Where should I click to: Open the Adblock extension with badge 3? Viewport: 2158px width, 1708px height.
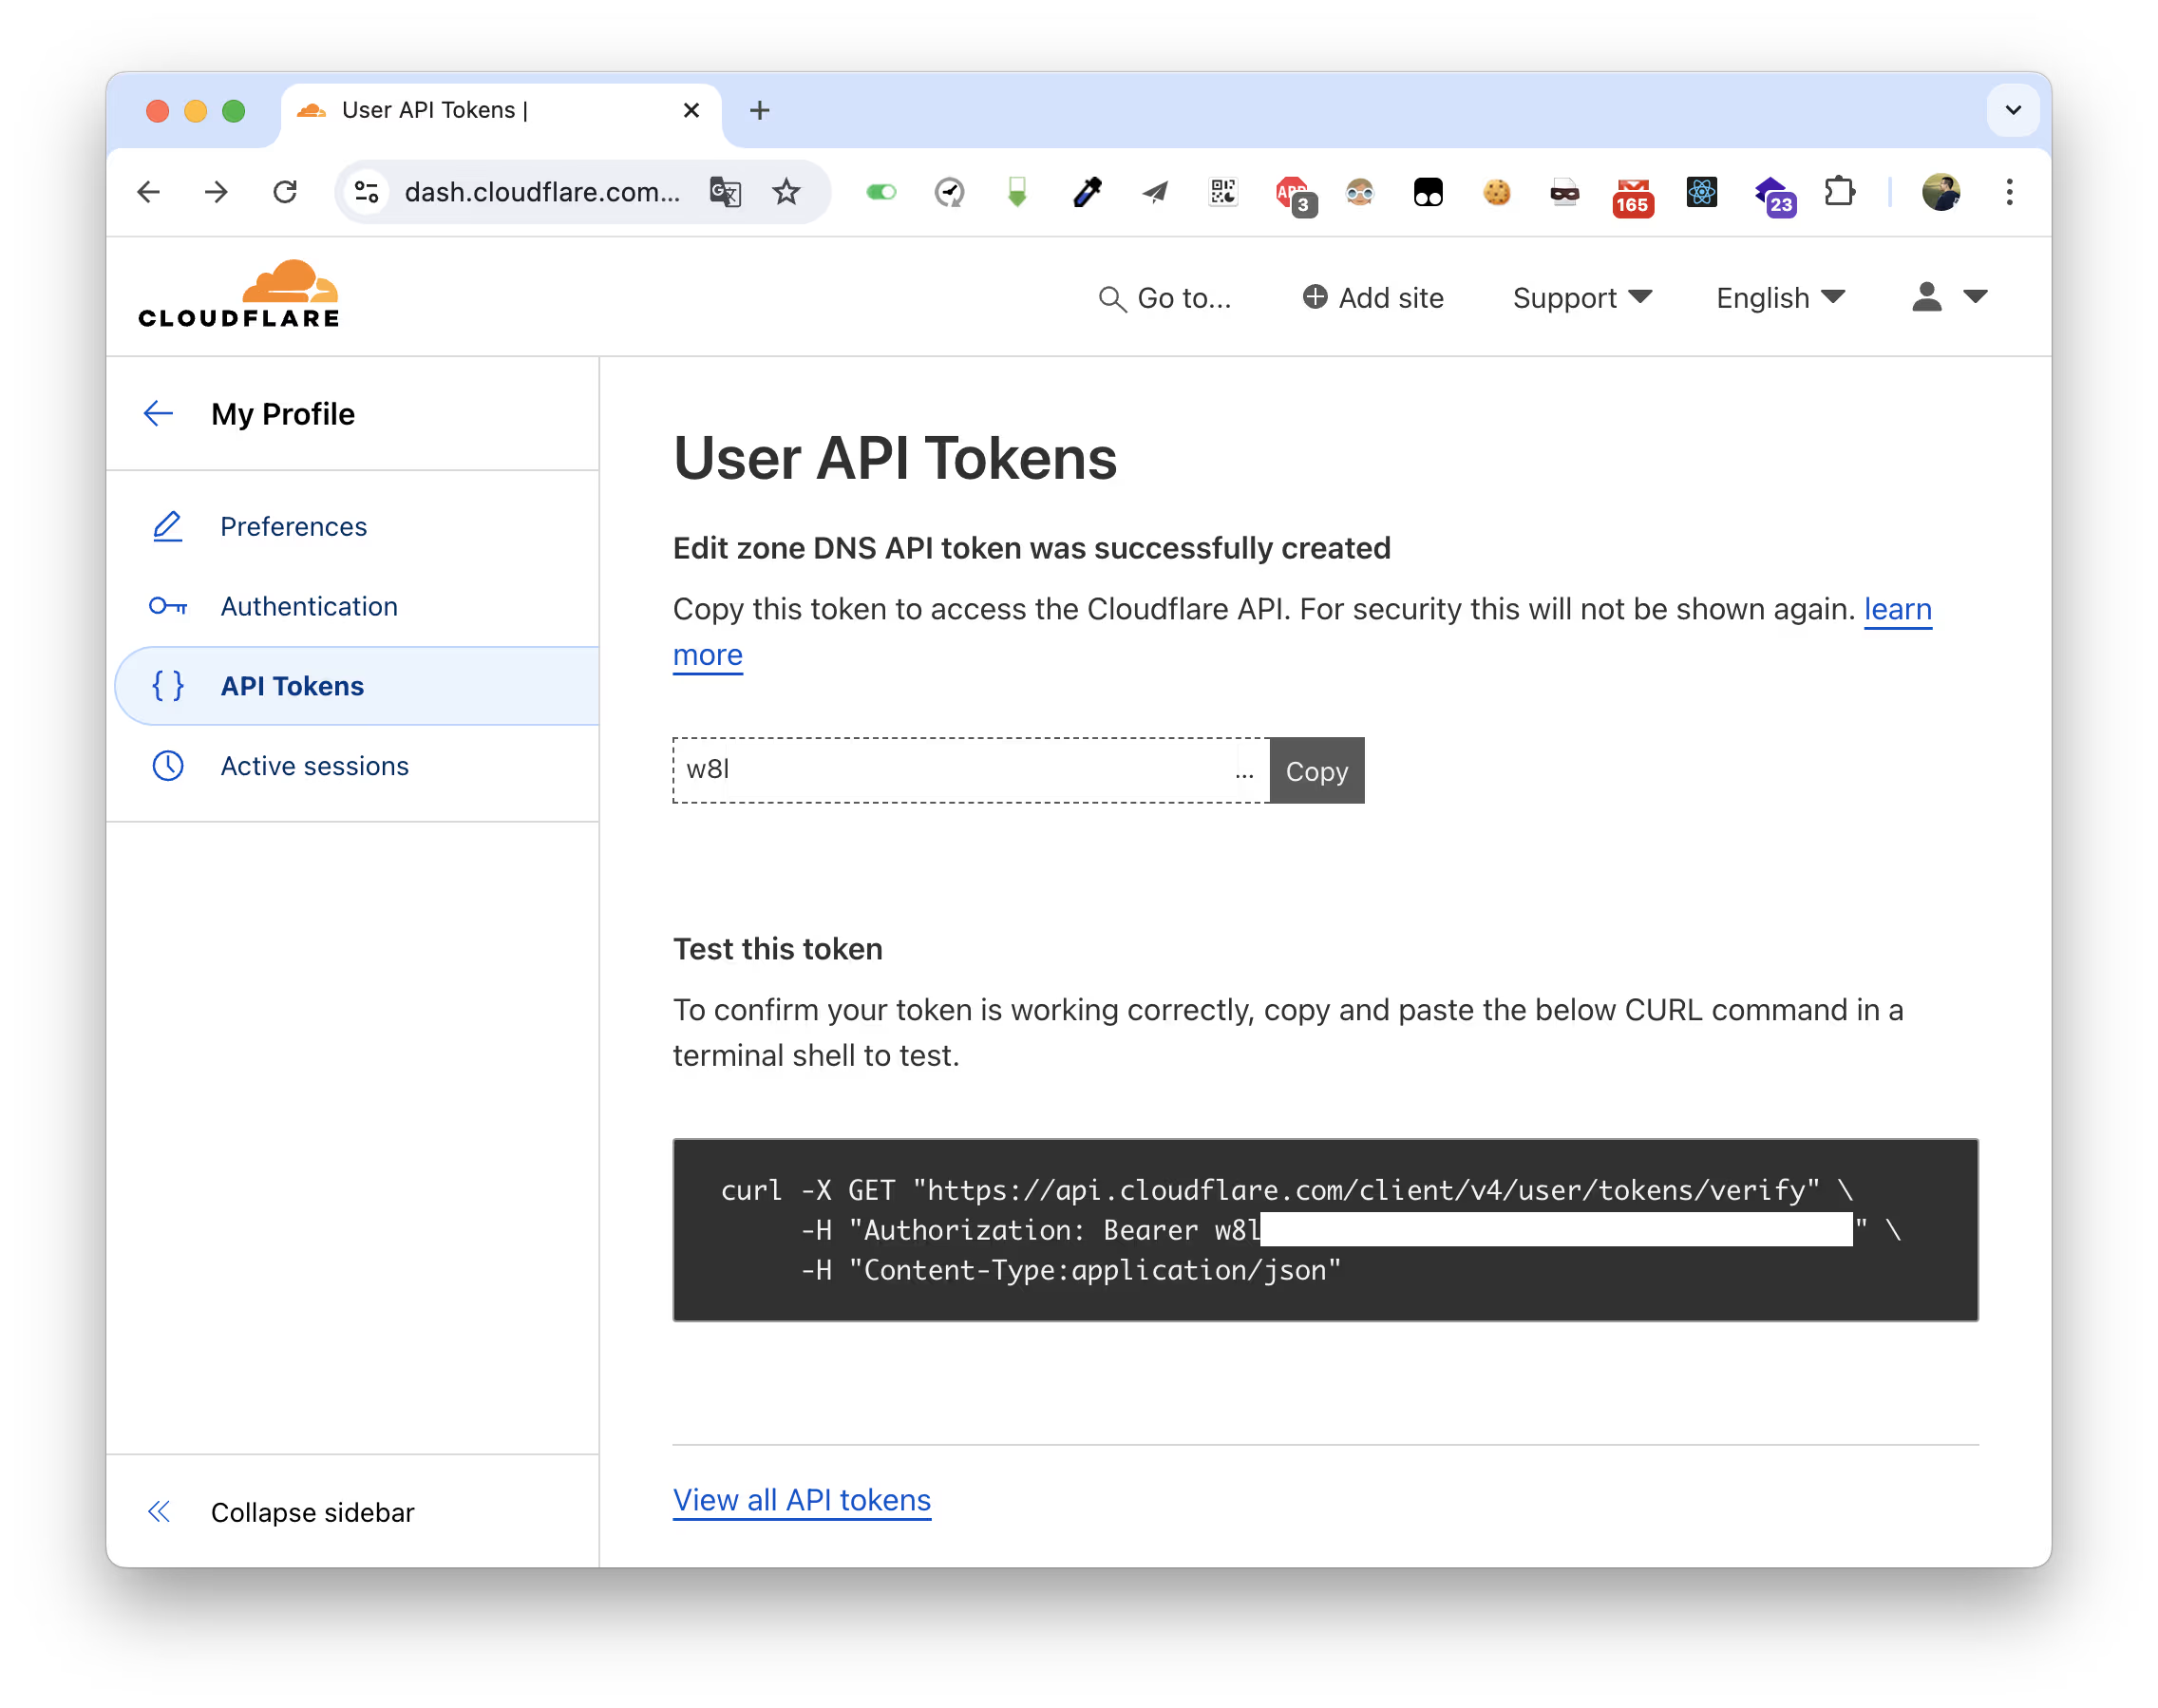pyautogui.click(x=1295, y=195)
